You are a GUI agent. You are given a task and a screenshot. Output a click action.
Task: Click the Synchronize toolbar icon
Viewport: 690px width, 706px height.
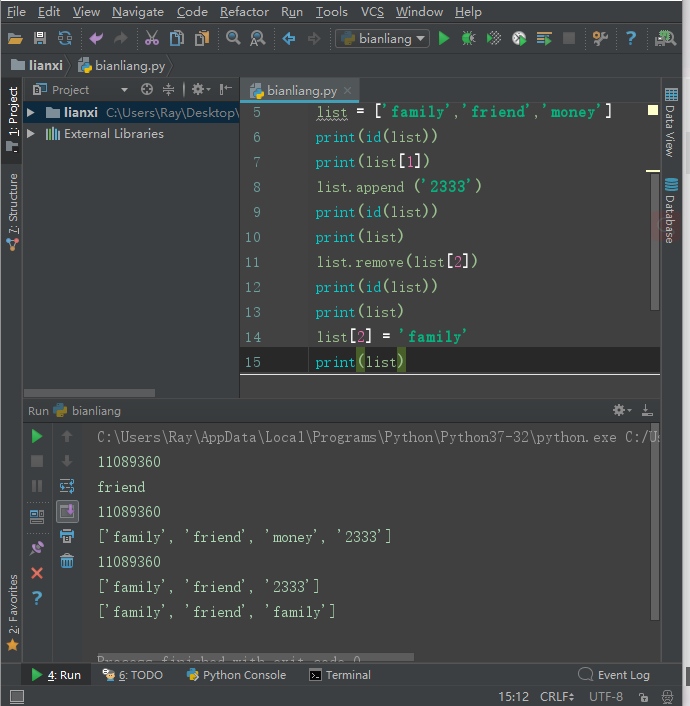pyautogui.click(x=65, y=39)
